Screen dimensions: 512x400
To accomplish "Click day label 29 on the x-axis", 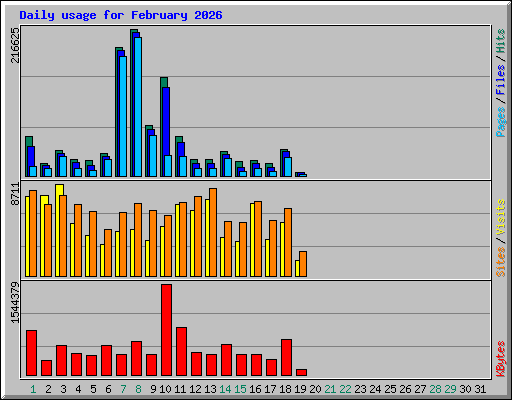I will pos(450,389).
